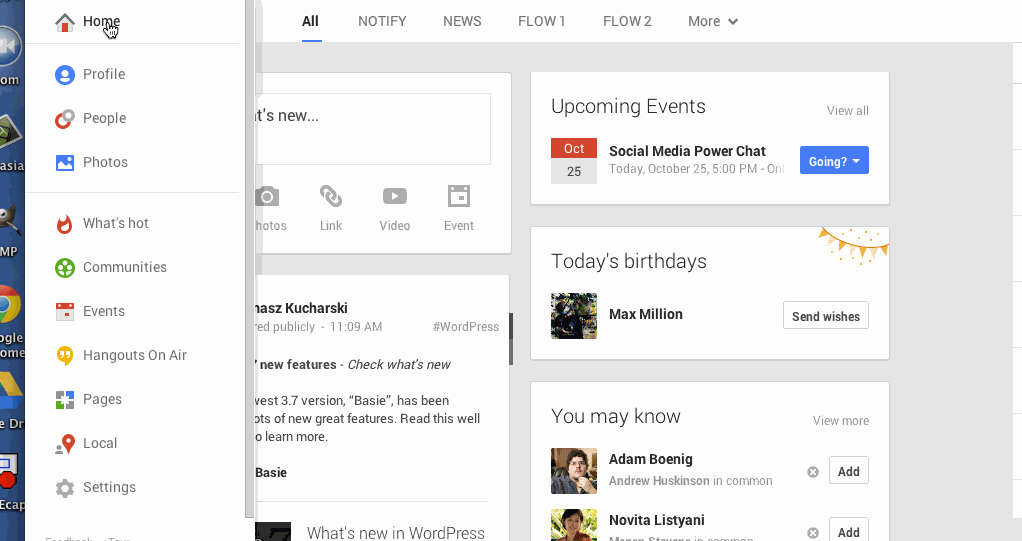Screen dimensions: 1022x541
Task: Click the Kucharski post author name
Action: 301,308
